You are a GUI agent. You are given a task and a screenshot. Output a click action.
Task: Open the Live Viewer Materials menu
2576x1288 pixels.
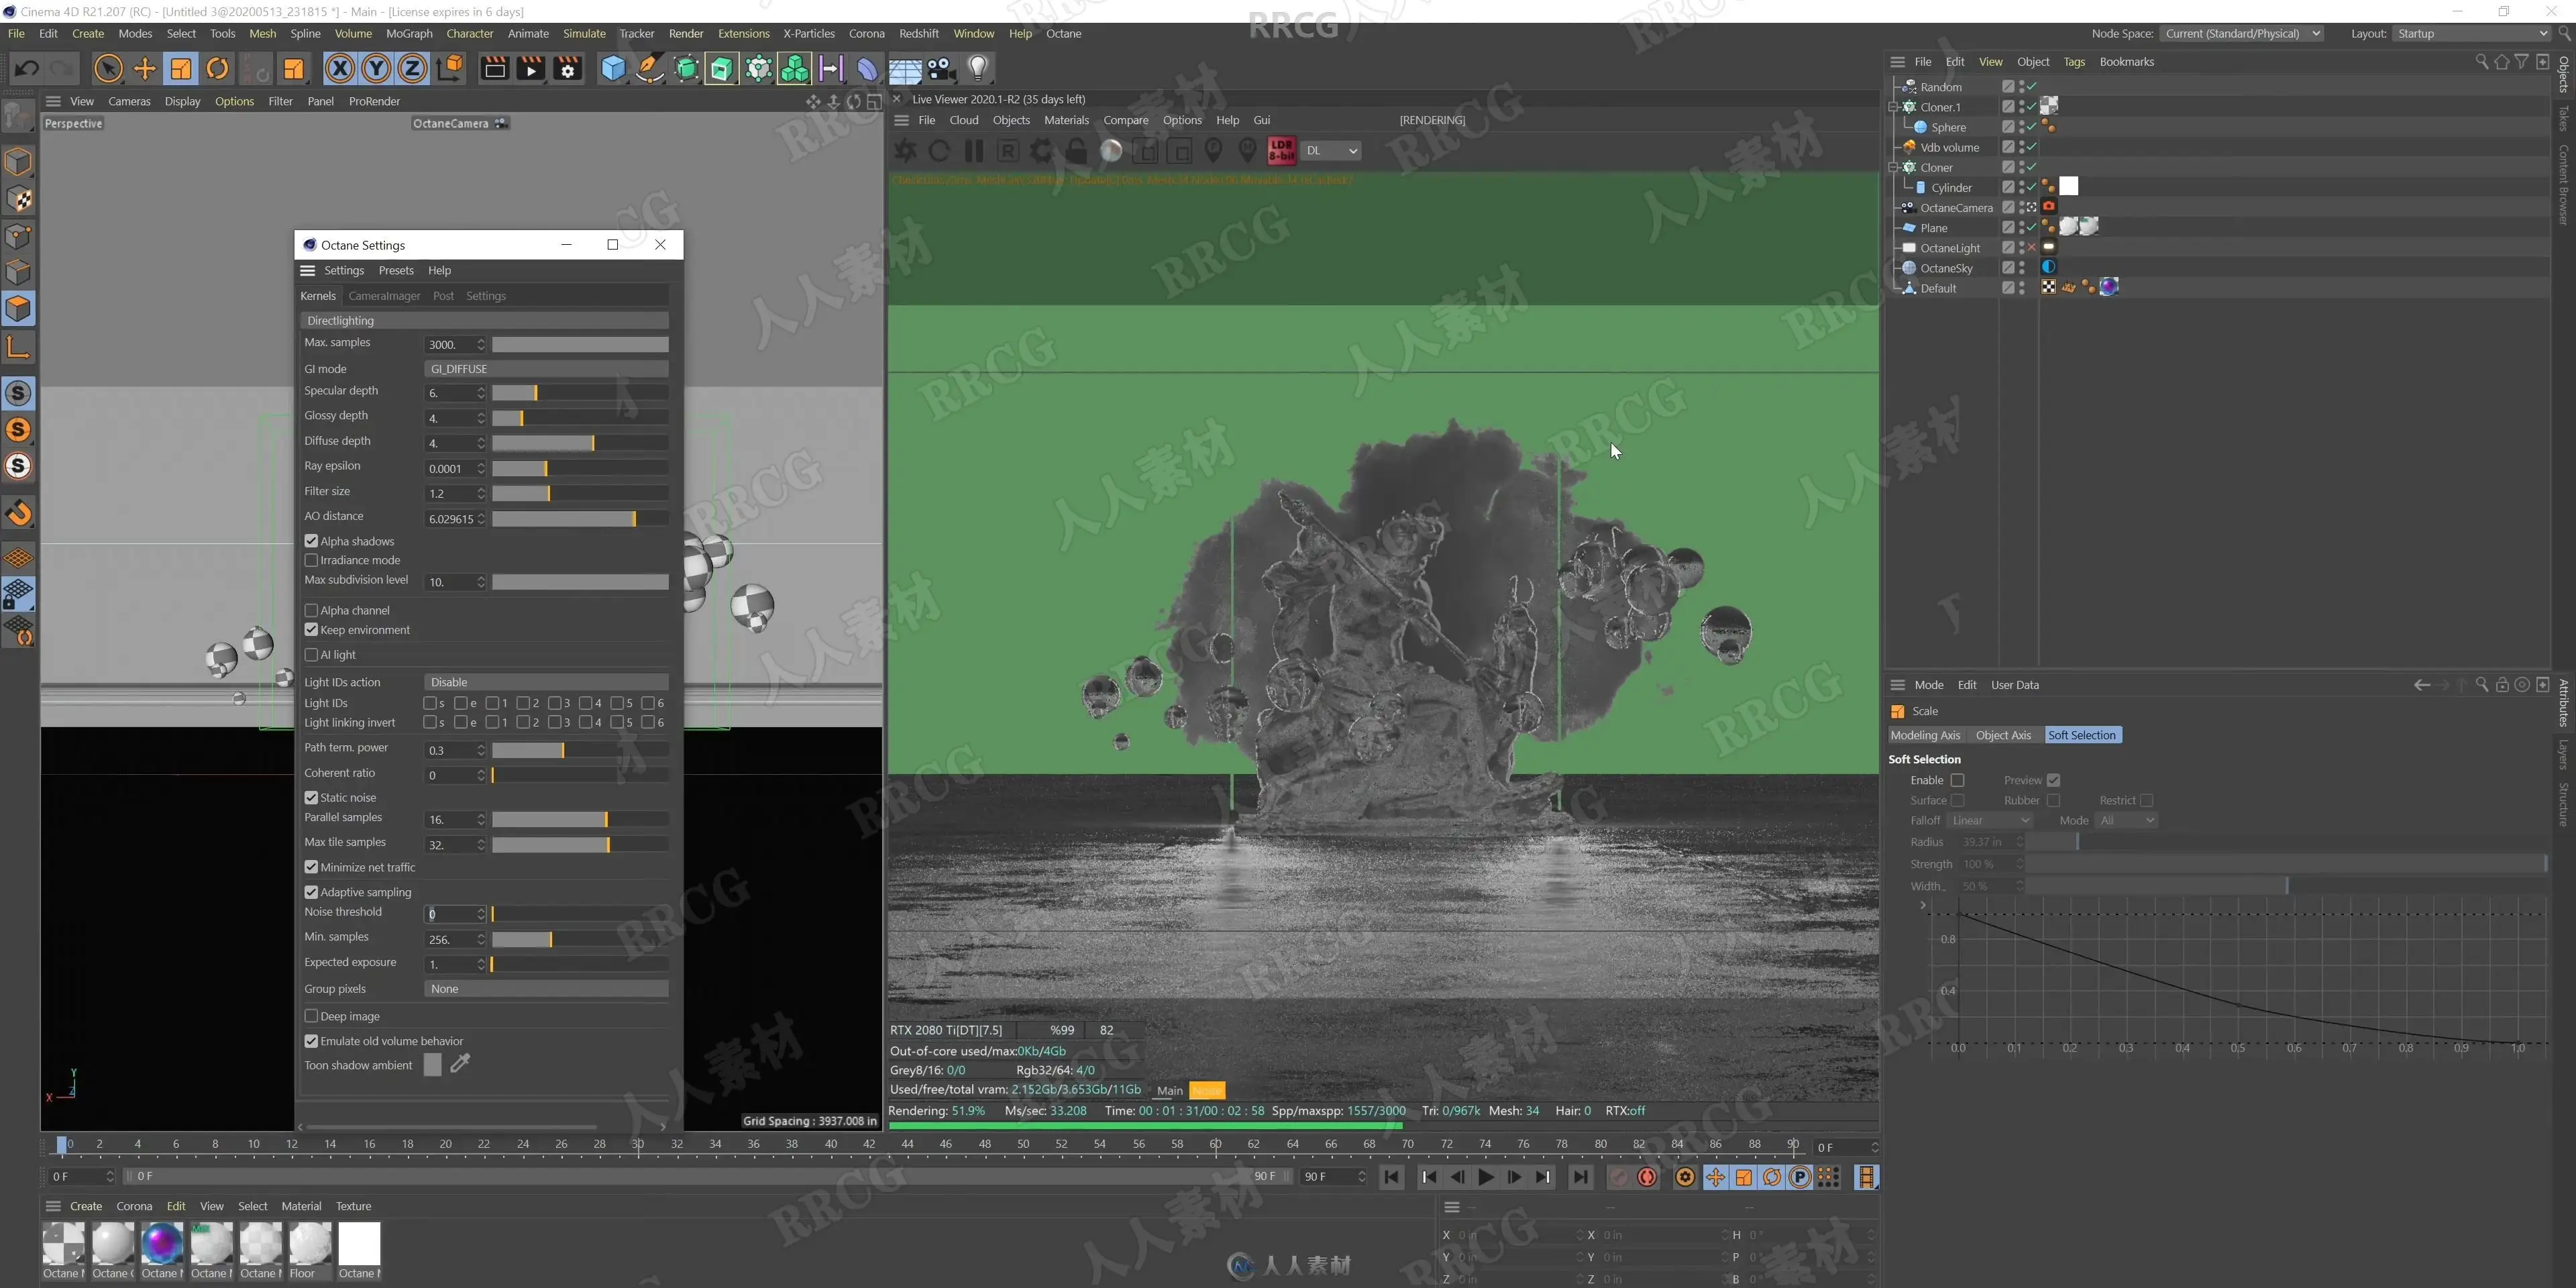click(x=1066, y=120)
